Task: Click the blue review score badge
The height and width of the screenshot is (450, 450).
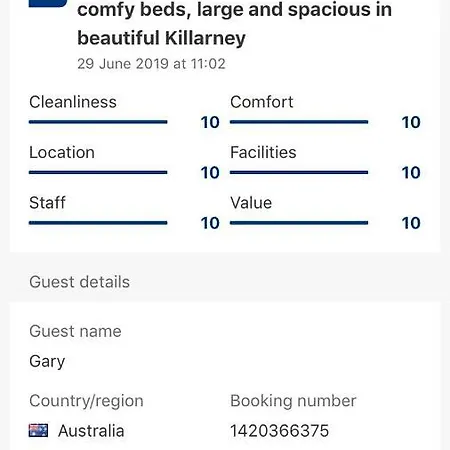Action: click(x=48, y=3)
